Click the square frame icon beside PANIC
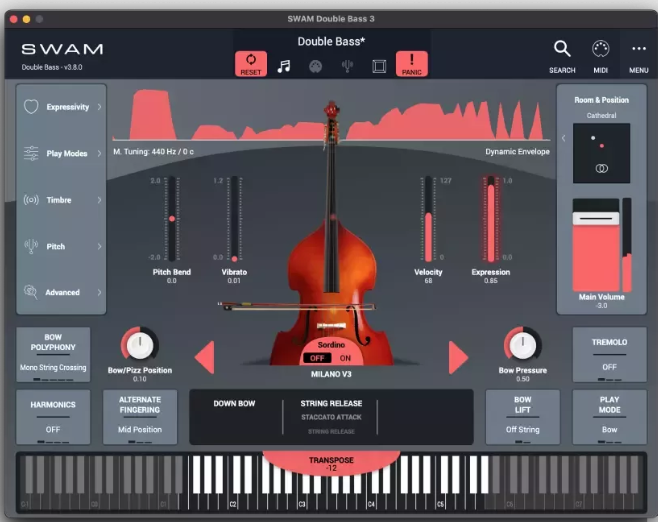 pos(379,66)
